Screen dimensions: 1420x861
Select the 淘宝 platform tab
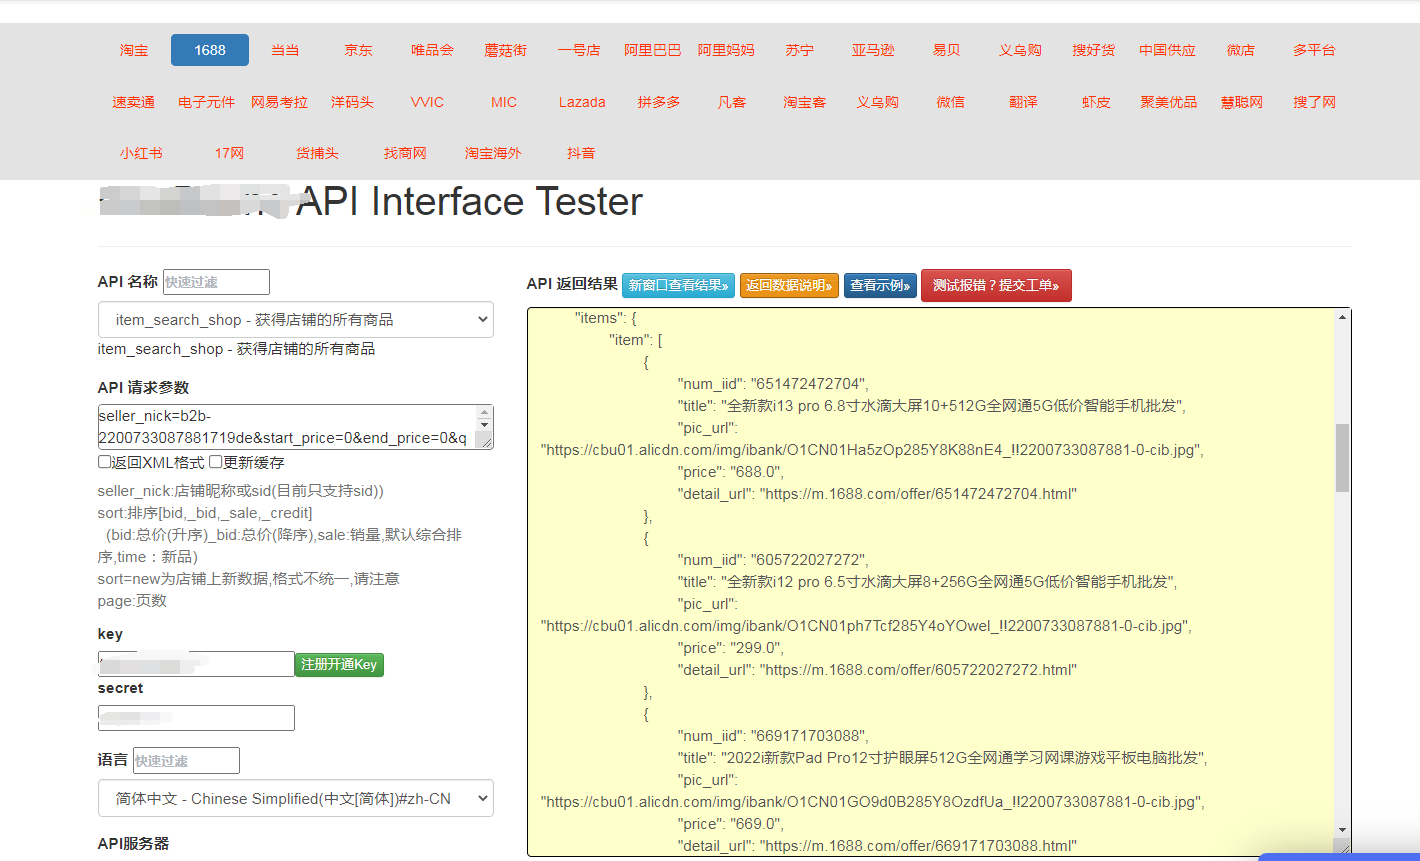click(134, 50)
